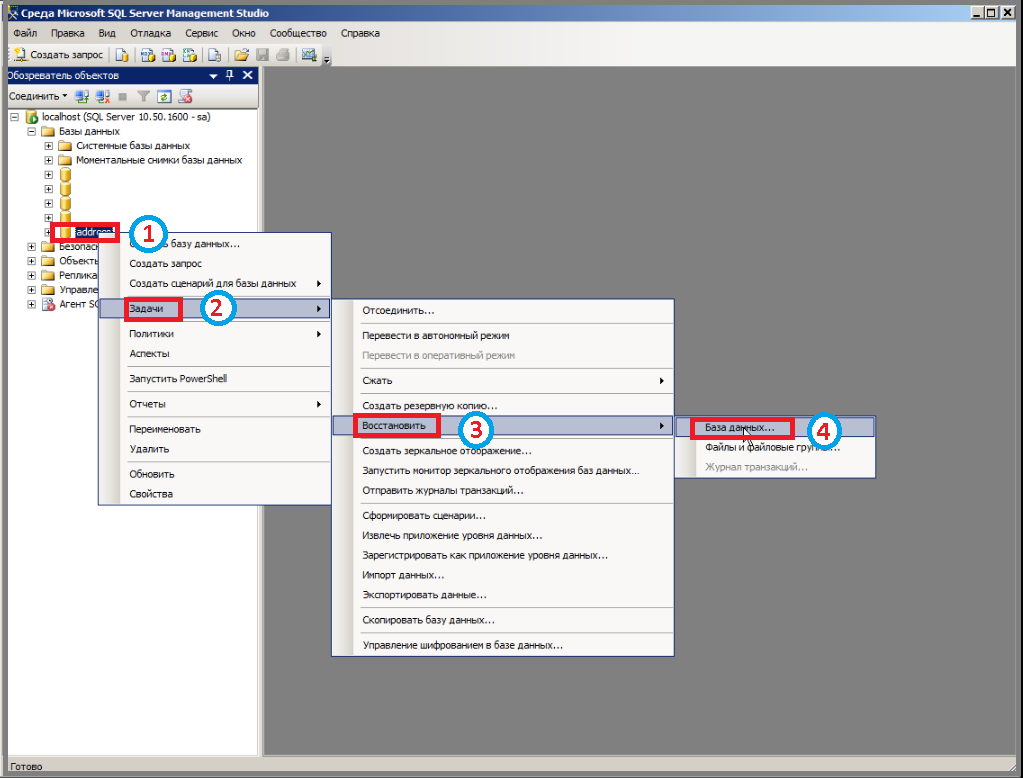Screen dimensions: 1023x778
Task: Choose Удалить in the context menu
Action: (x=215, y=449)
